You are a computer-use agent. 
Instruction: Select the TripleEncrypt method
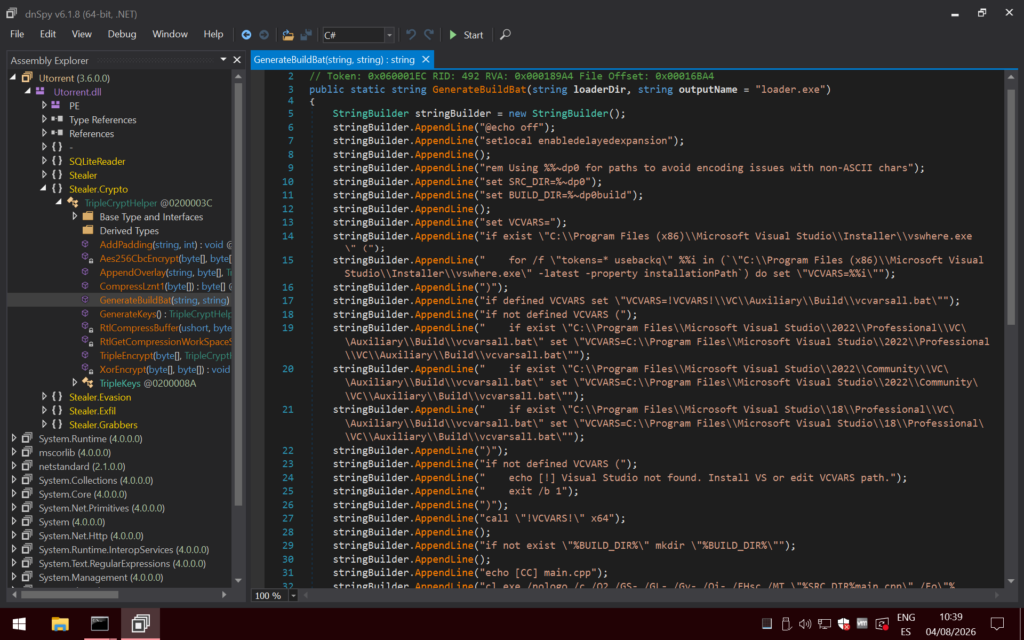(165, 355)
